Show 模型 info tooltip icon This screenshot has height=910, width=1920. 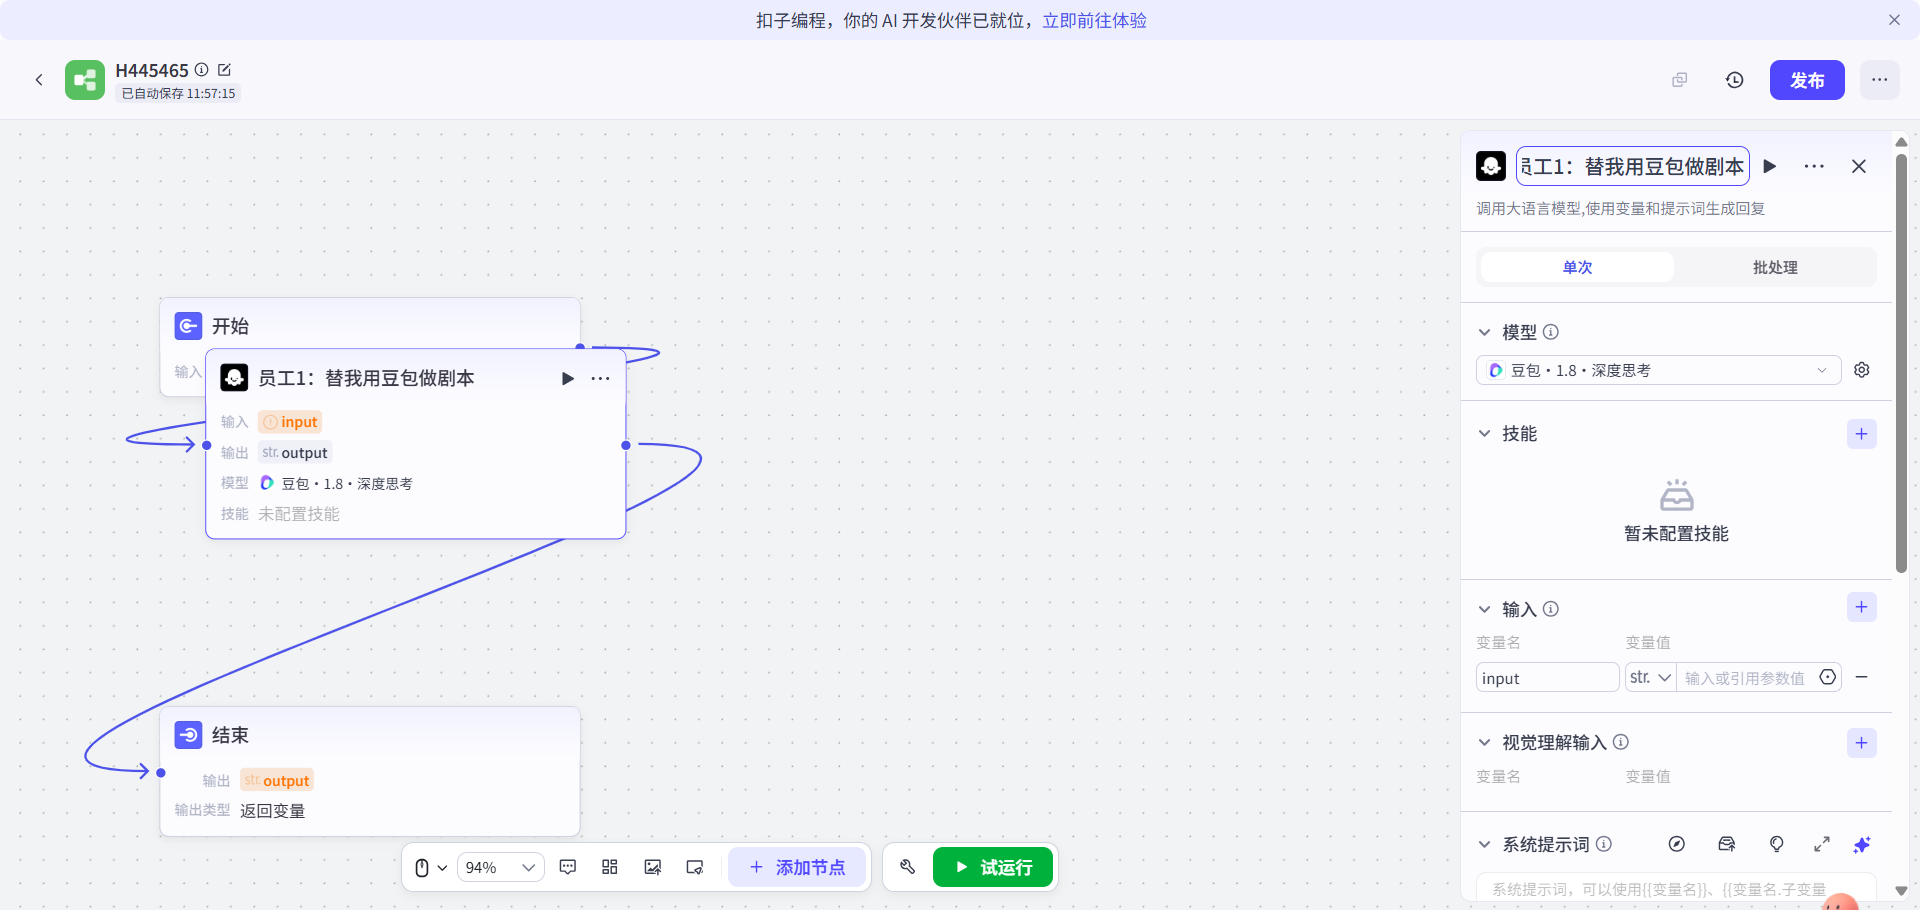pyautogui.click(x=1551, y=332)
